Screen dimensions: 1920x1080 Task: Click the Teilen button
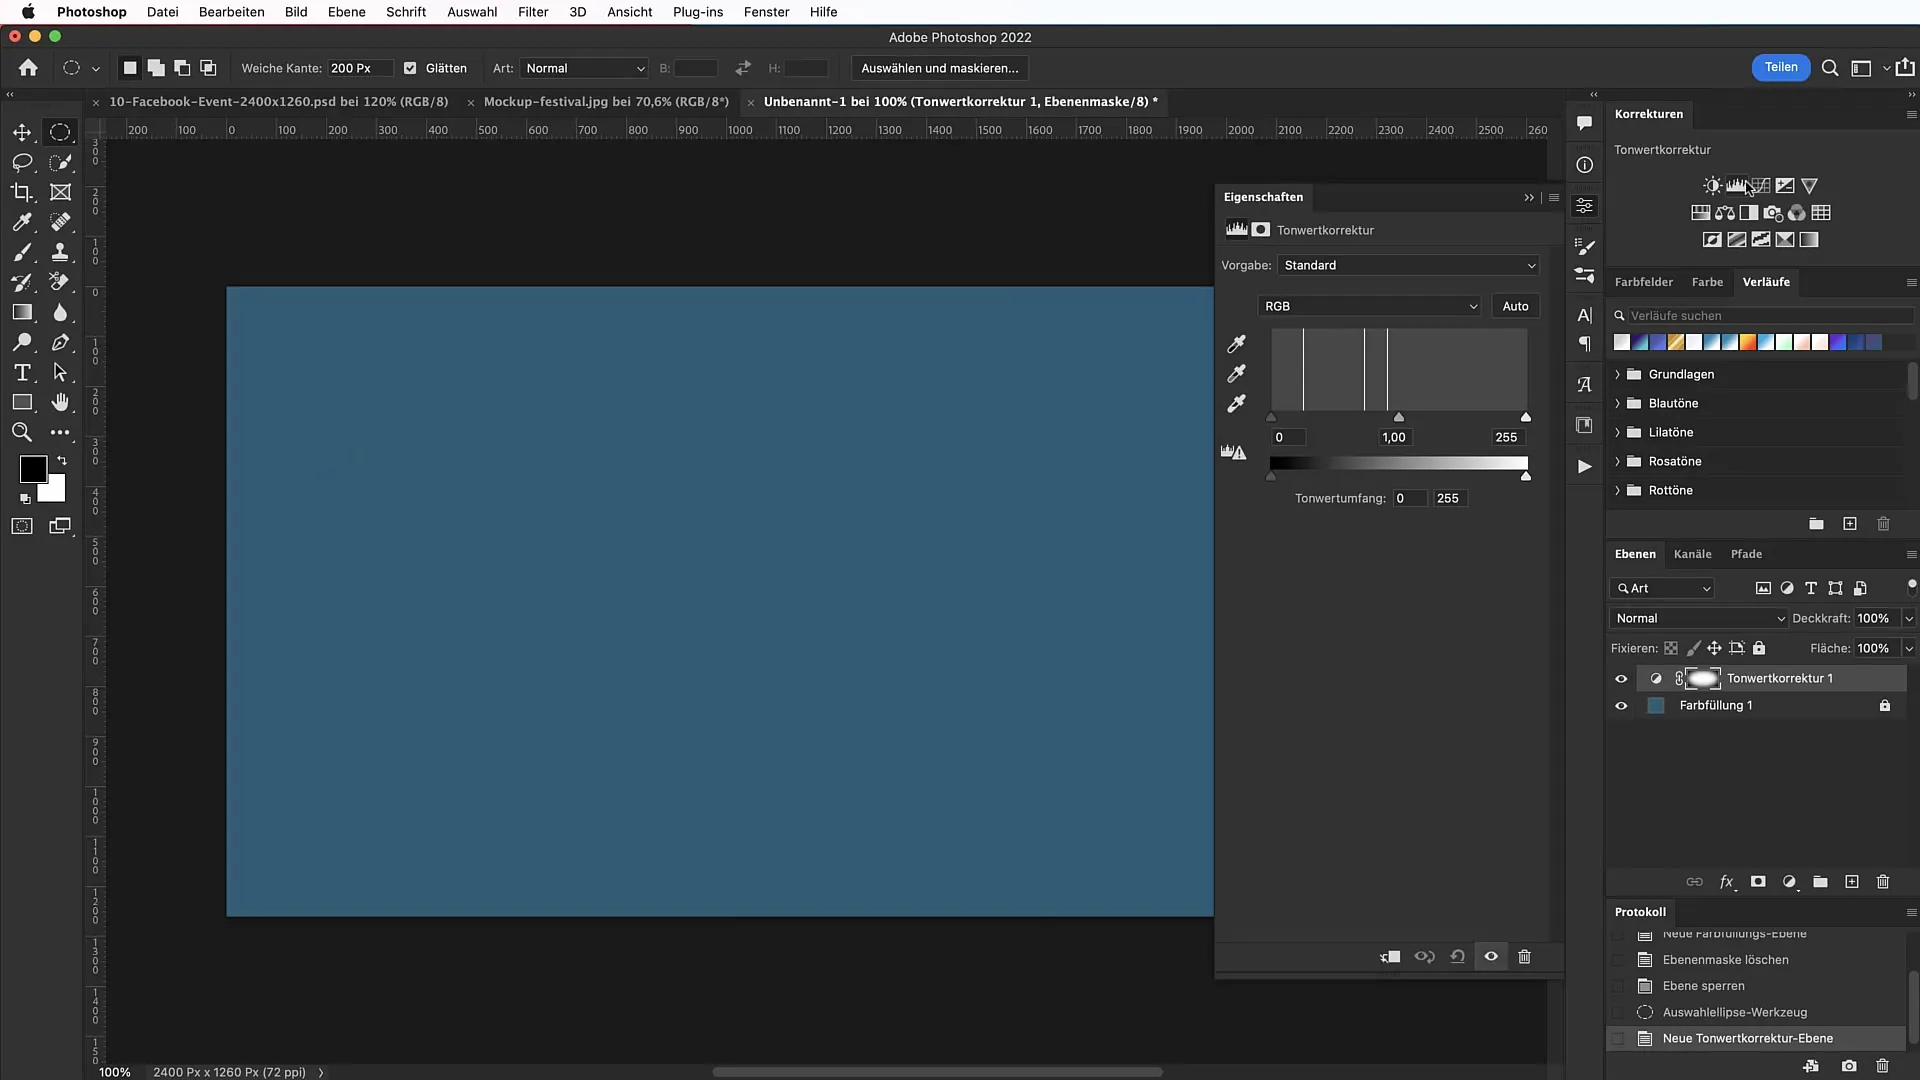(1780, 67)
